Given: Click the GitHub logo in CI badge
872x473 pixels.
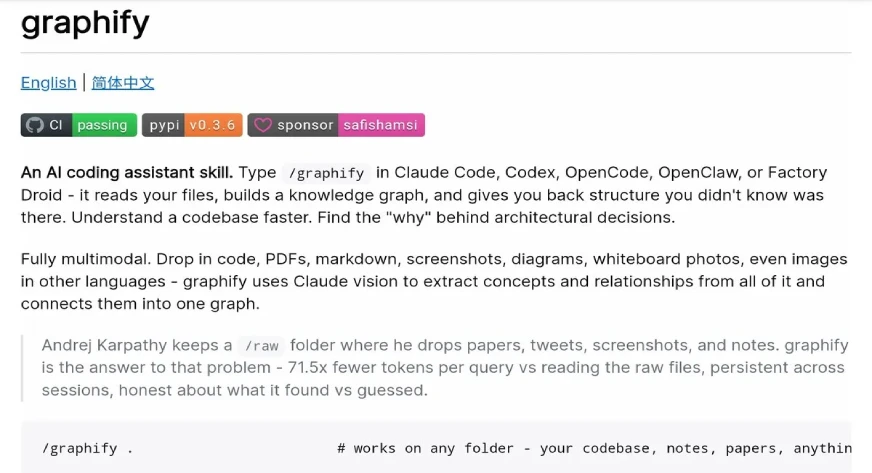Looking at the screenshot, I should click(35, 125).
